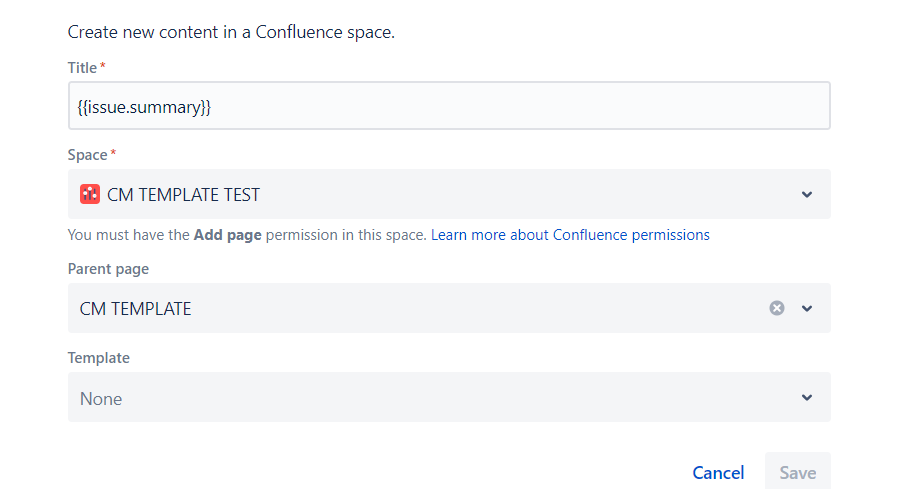The width and height of the screenshot is (910, 489).
Task: Click the Add page bold text
Action: [x=228, y=235]
